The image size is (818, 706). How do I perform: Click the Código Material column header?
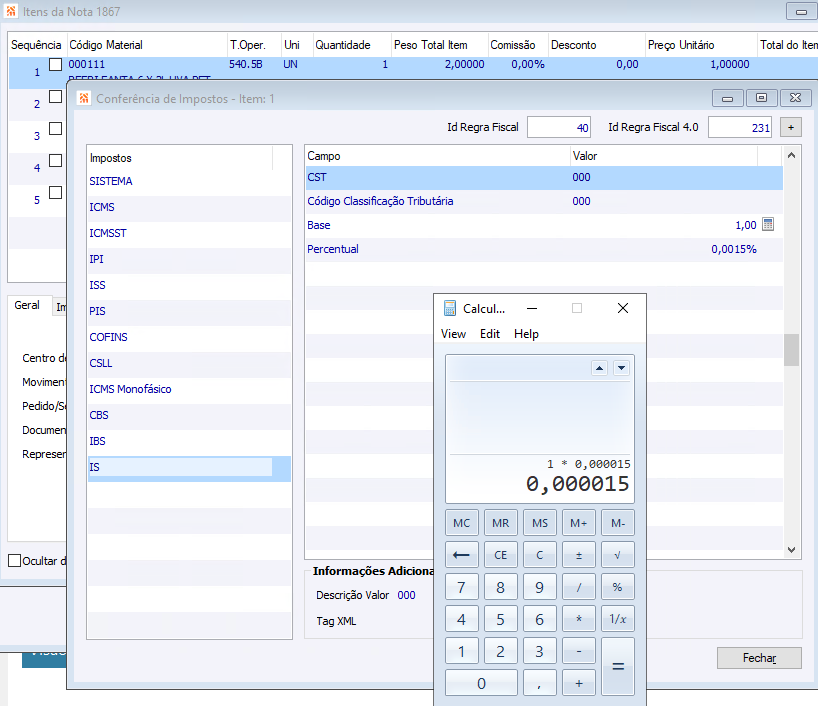[x=148, y=45]
